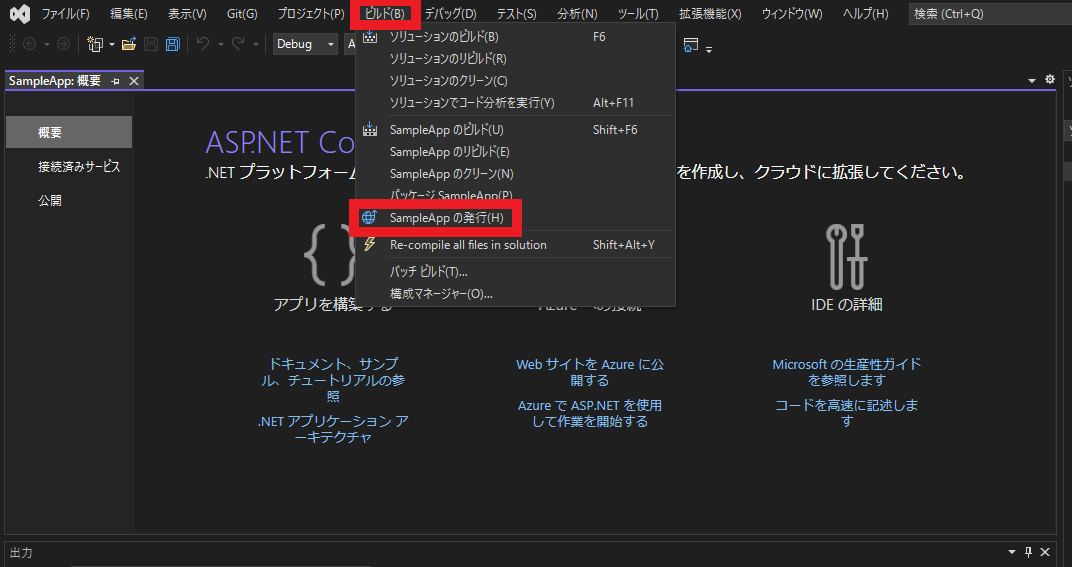This screenshot has width=1072, height=567.
Task: Close the 出力 output panel
Action: coord(1045,552)
